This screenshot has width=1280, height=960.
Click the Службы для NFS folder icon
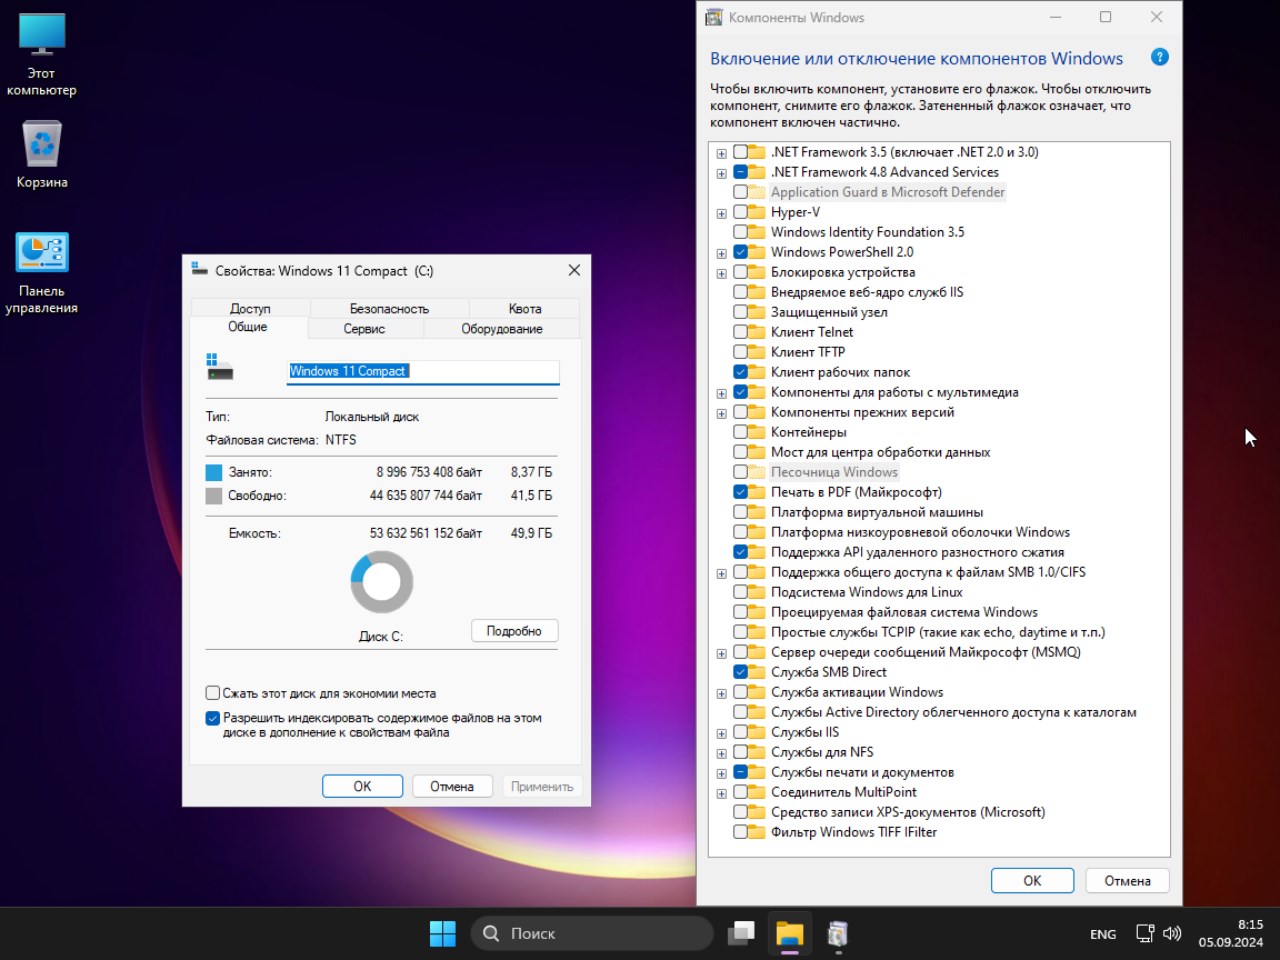757,752
